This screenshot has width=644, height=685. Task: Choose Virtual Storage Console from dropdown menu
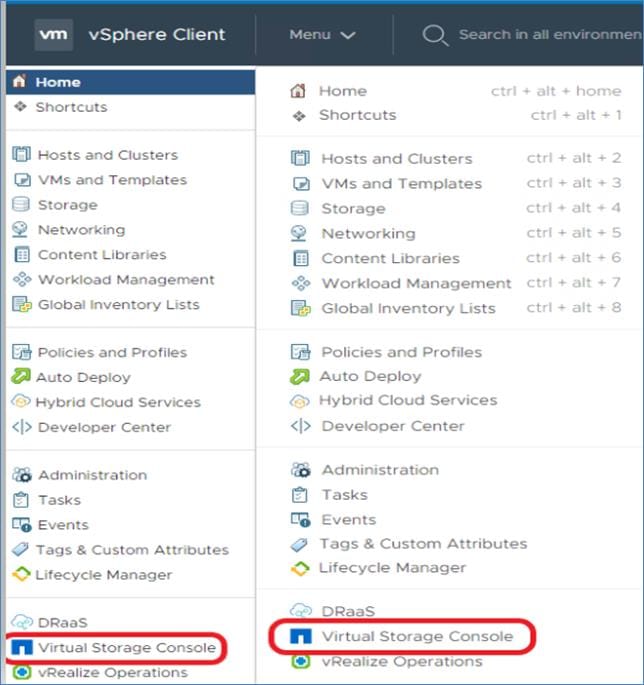point(417,636)
